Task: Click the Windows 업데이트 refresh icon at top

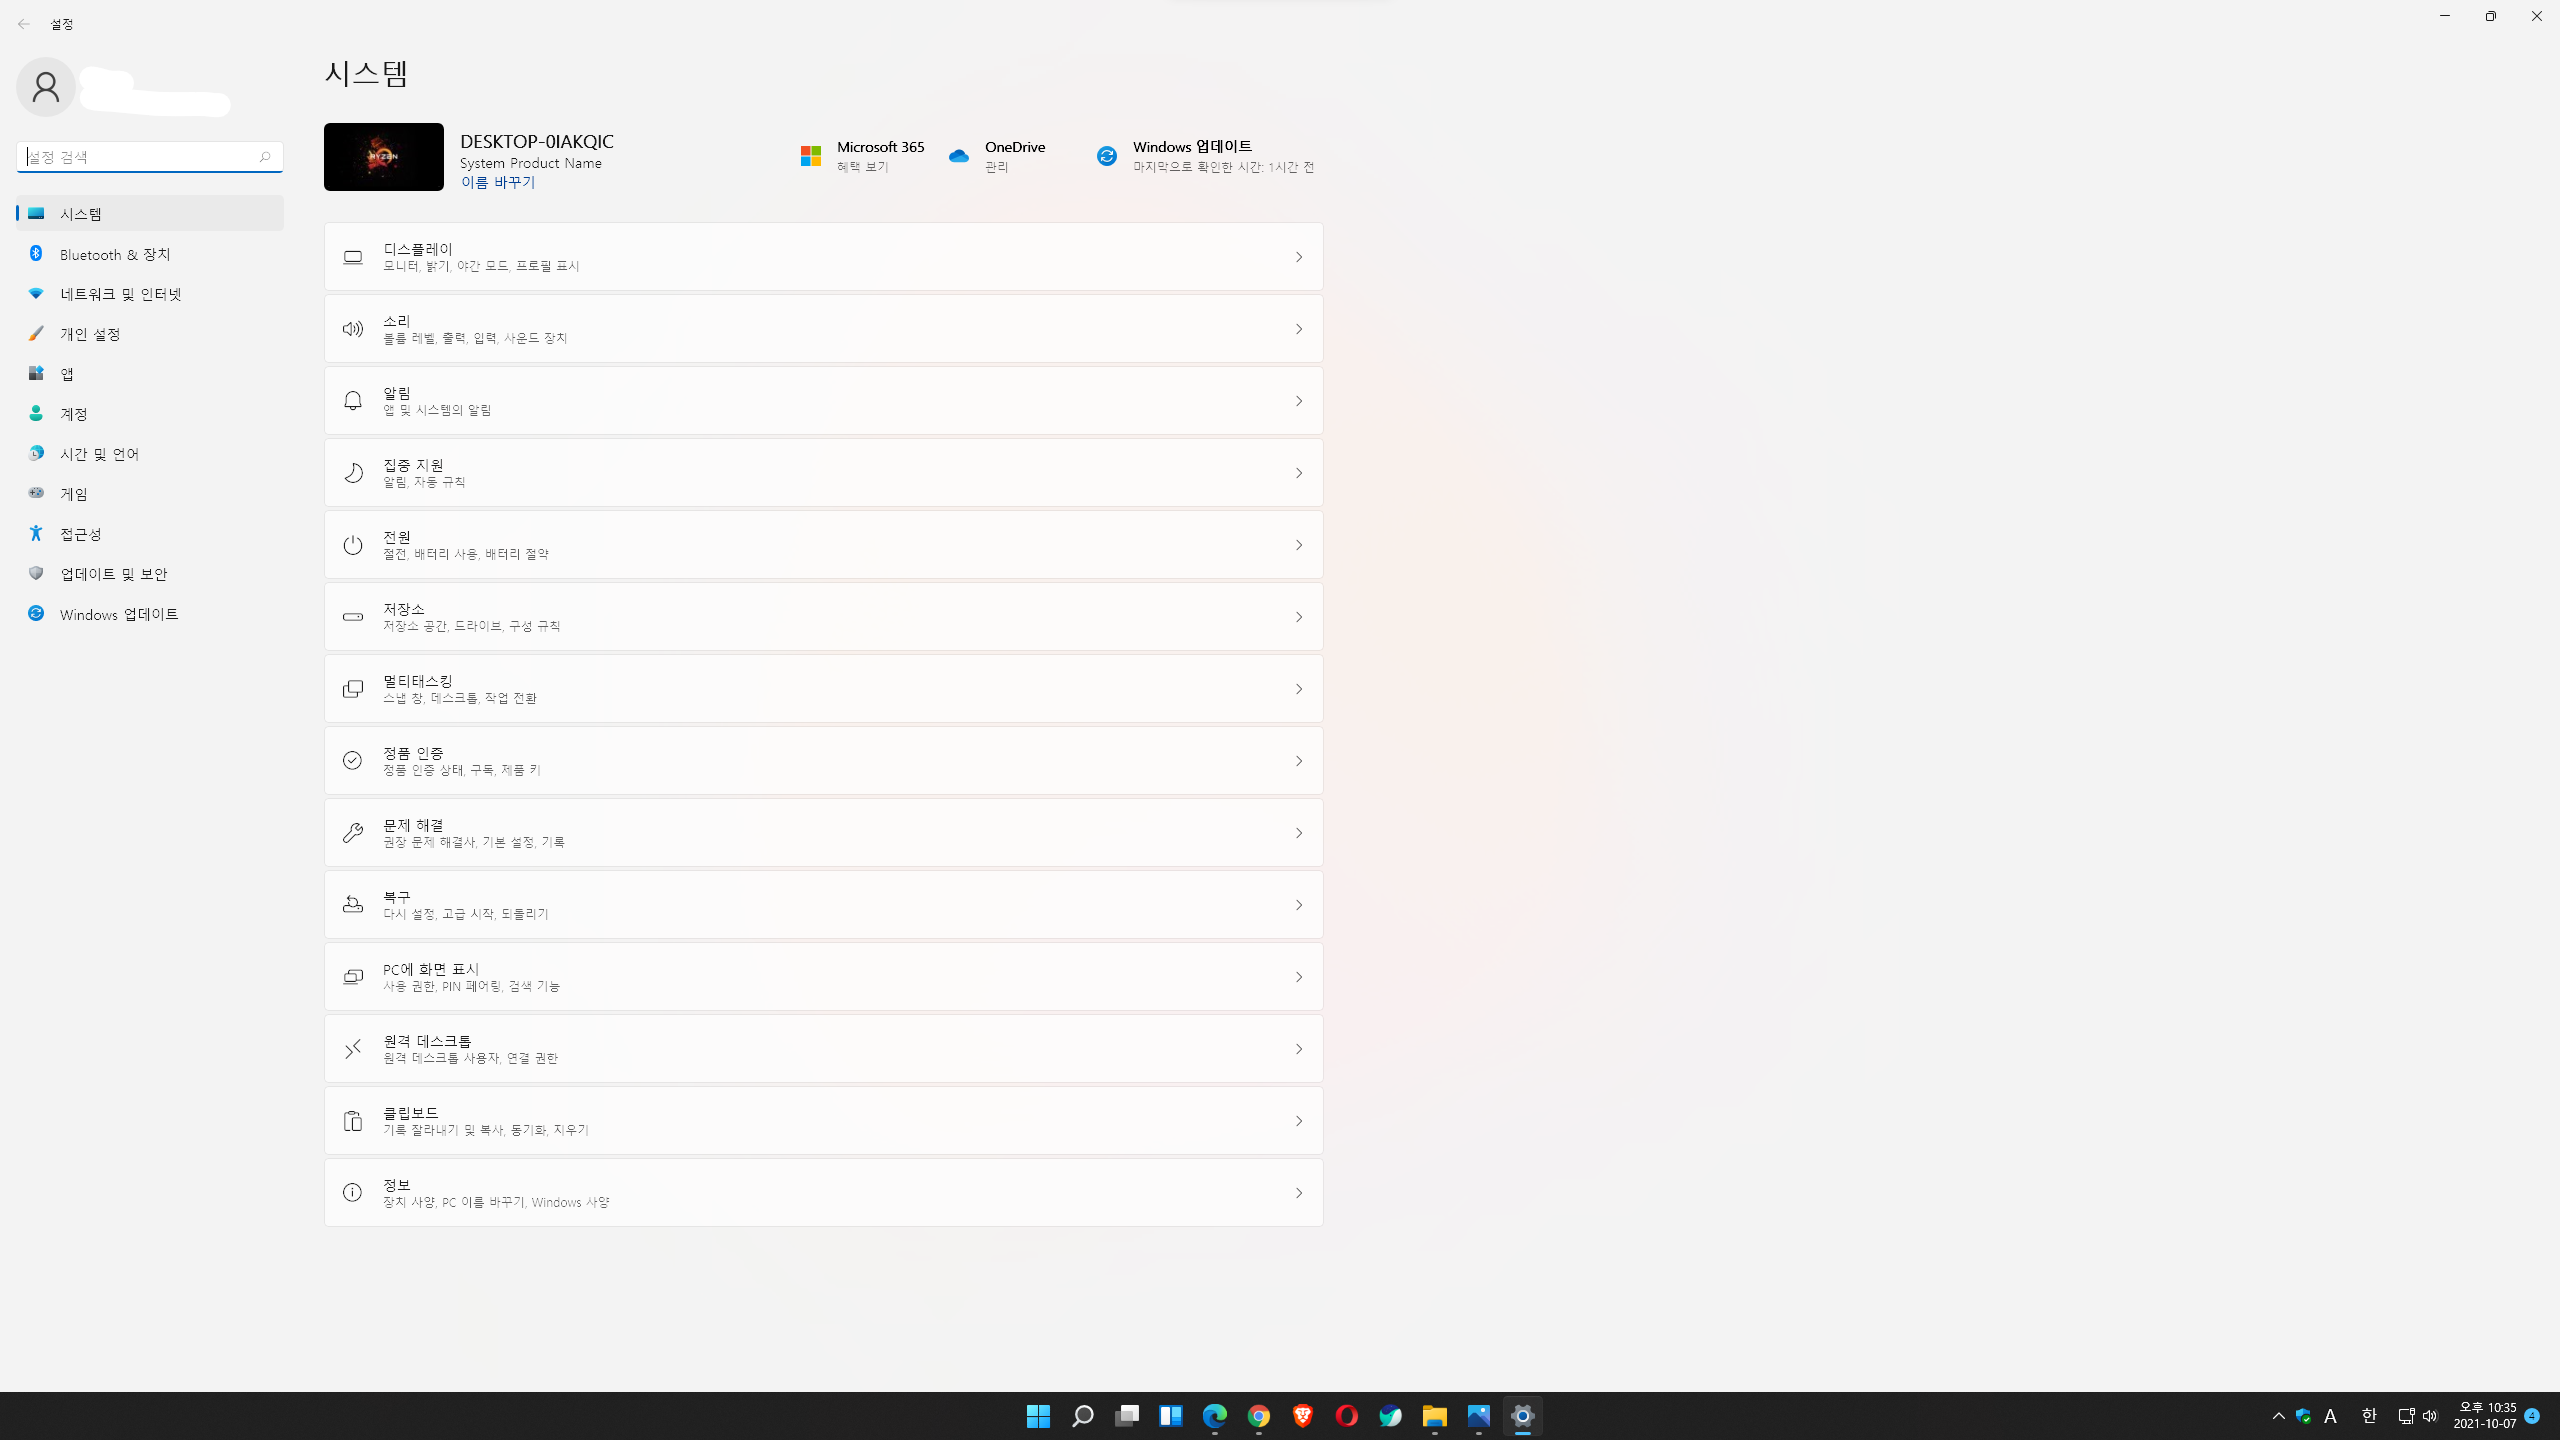Action: click(x=1106, y=156)
